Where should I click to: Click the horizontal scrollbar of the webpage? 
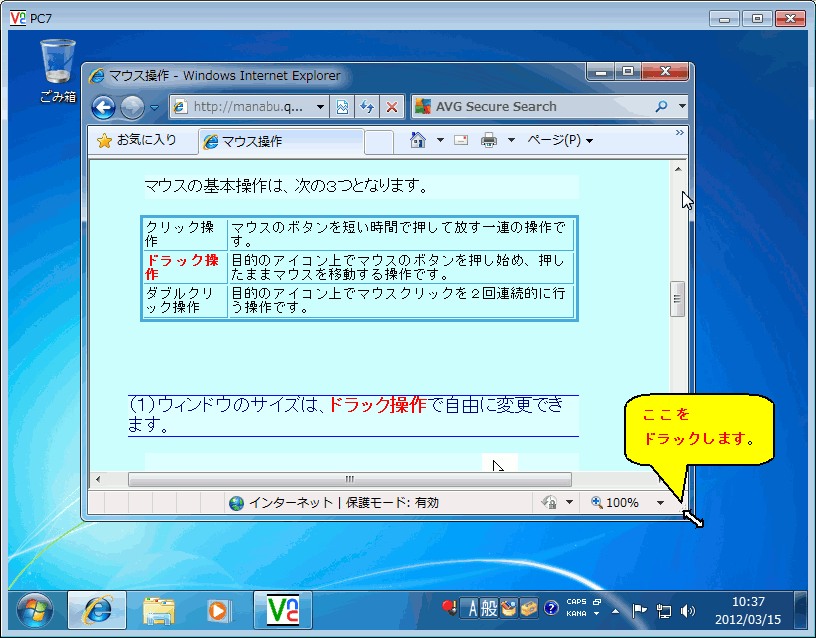[348, 480]
